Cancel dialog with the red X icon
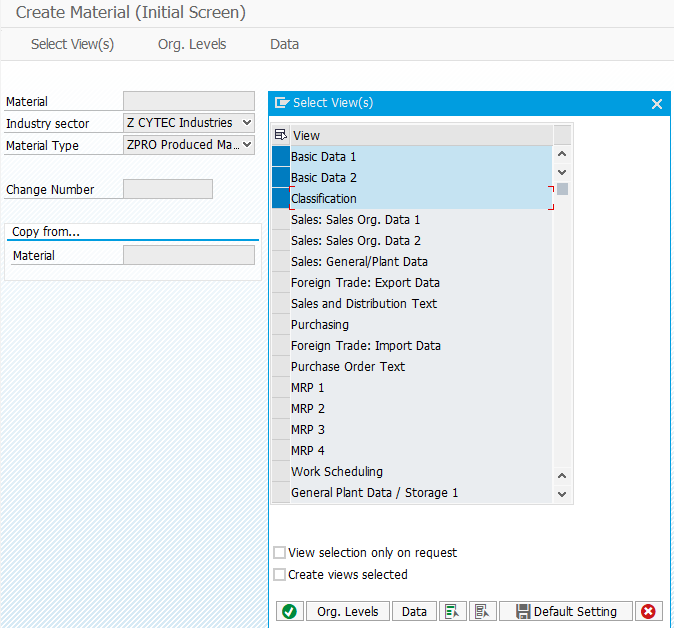 point(648,611)
